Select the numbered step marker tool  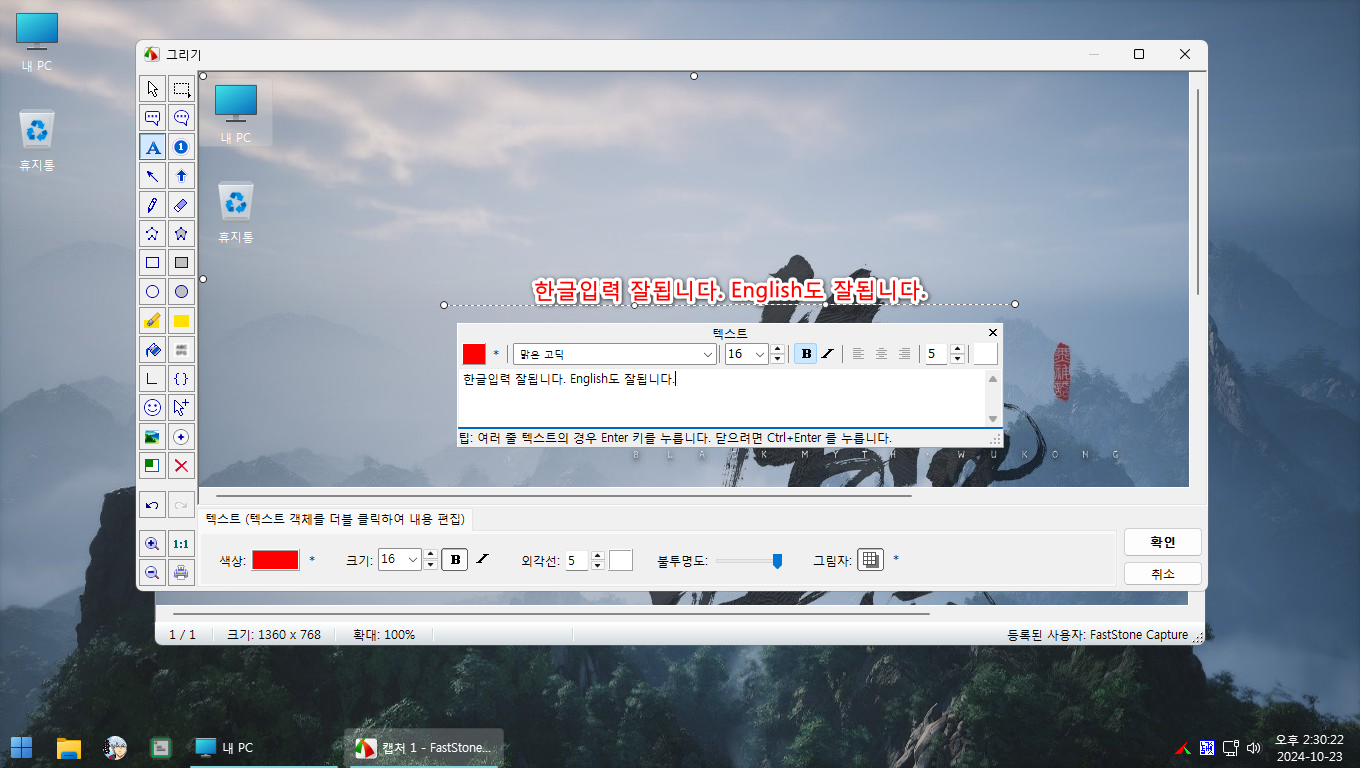point(181,147)
